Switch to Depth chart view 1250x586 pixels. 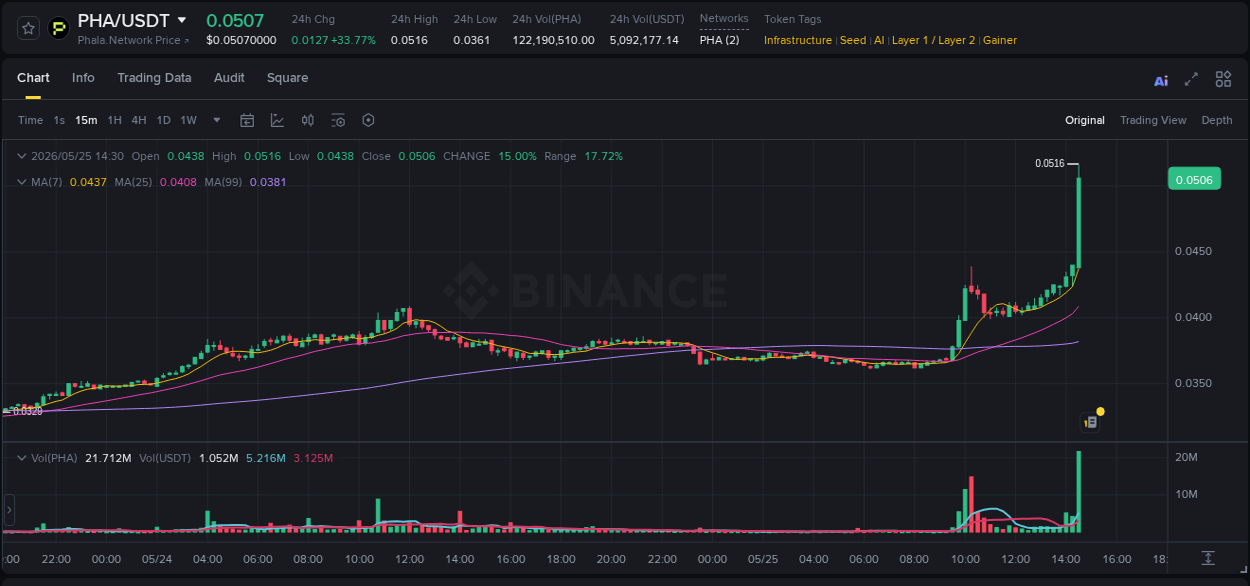point(1217,120)
